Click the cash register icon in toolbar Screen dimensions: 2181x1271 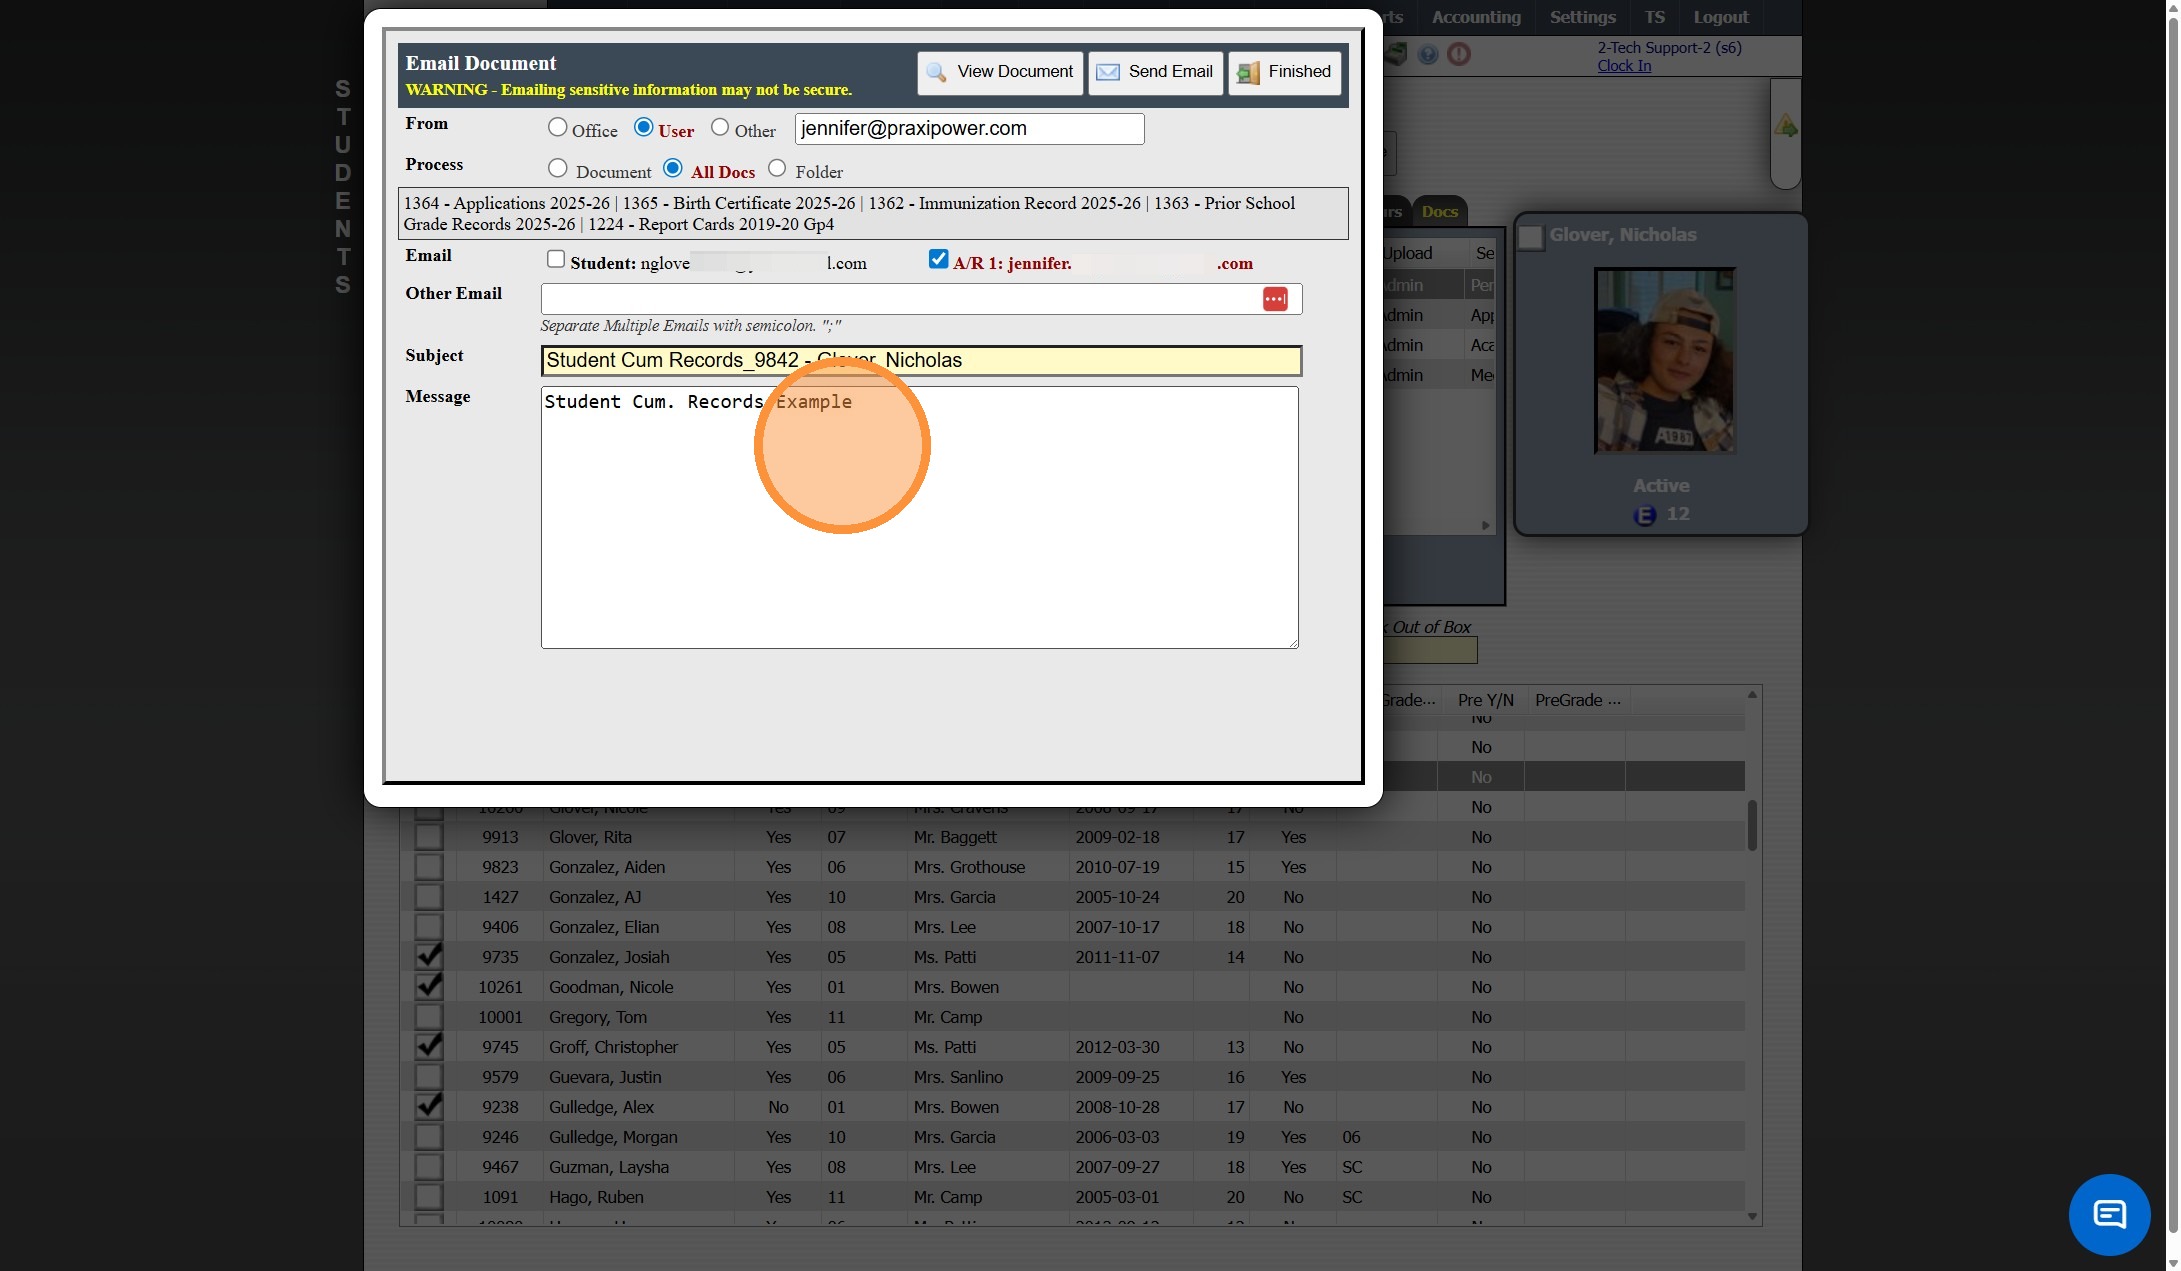click(1396, 55)
